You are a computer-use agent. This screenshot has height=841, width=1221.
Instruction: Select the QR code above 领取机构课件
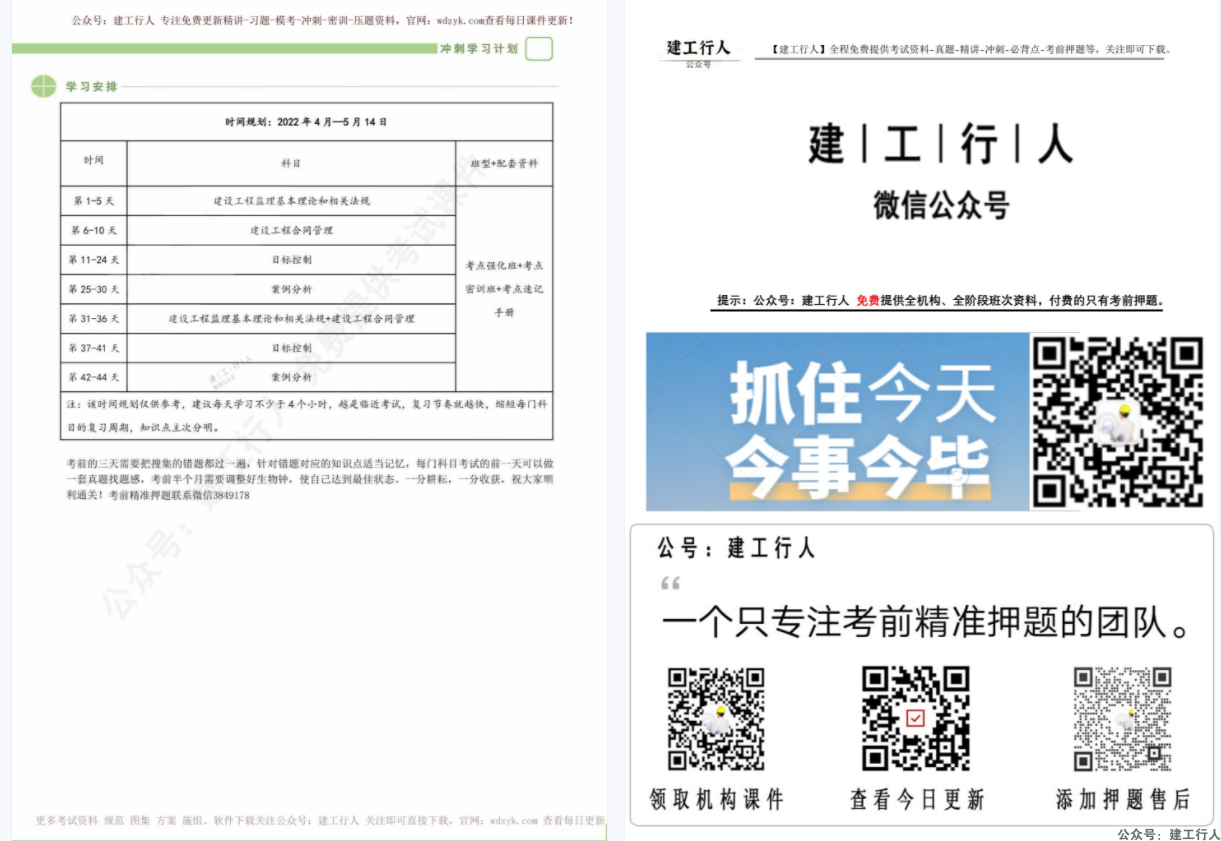tap(716, 719)
